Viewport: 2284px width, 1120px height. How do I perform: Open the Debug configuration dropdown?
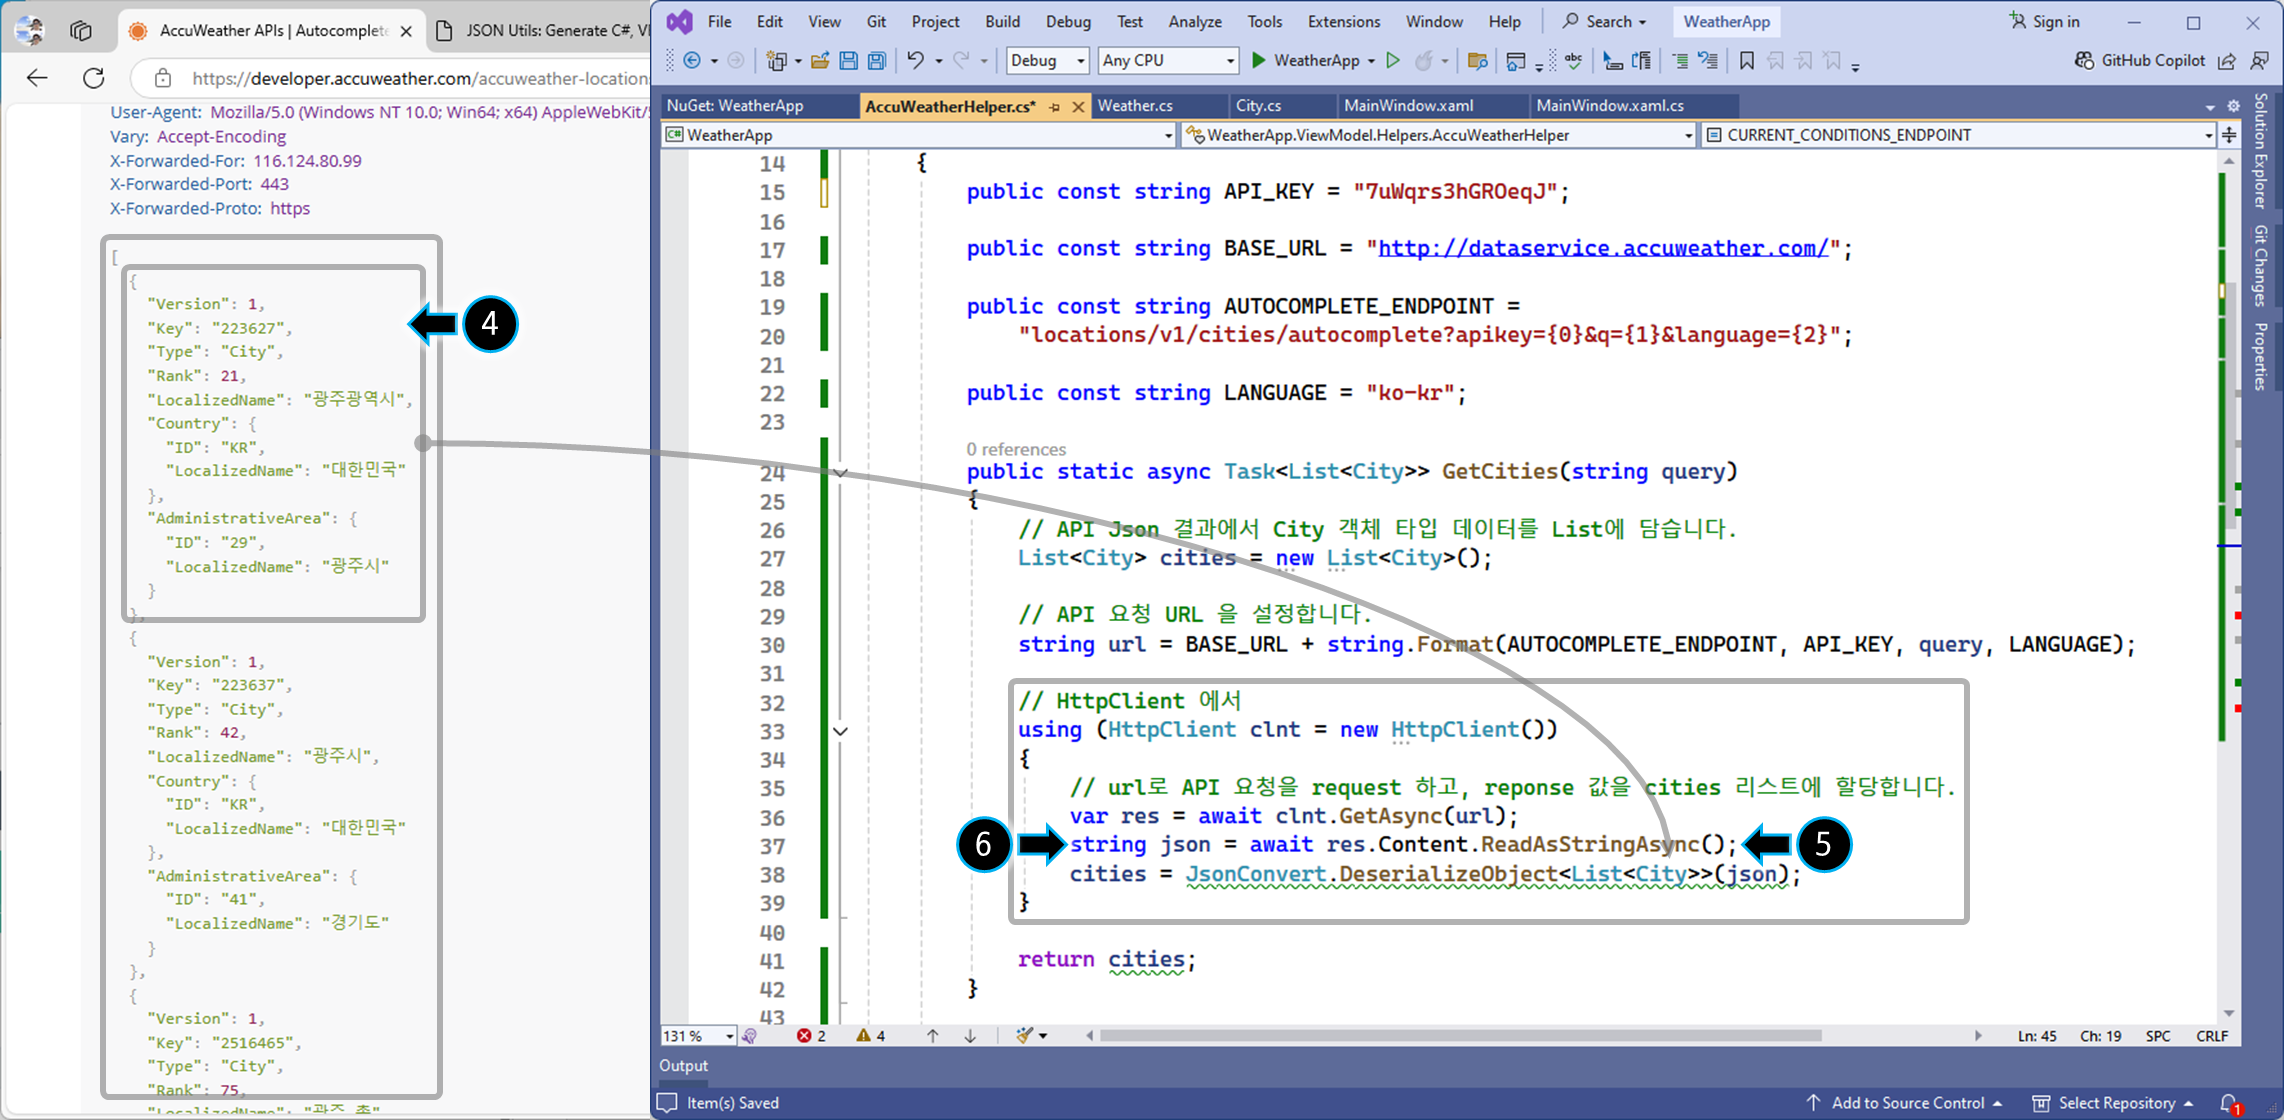click(x=1080, y=61)
